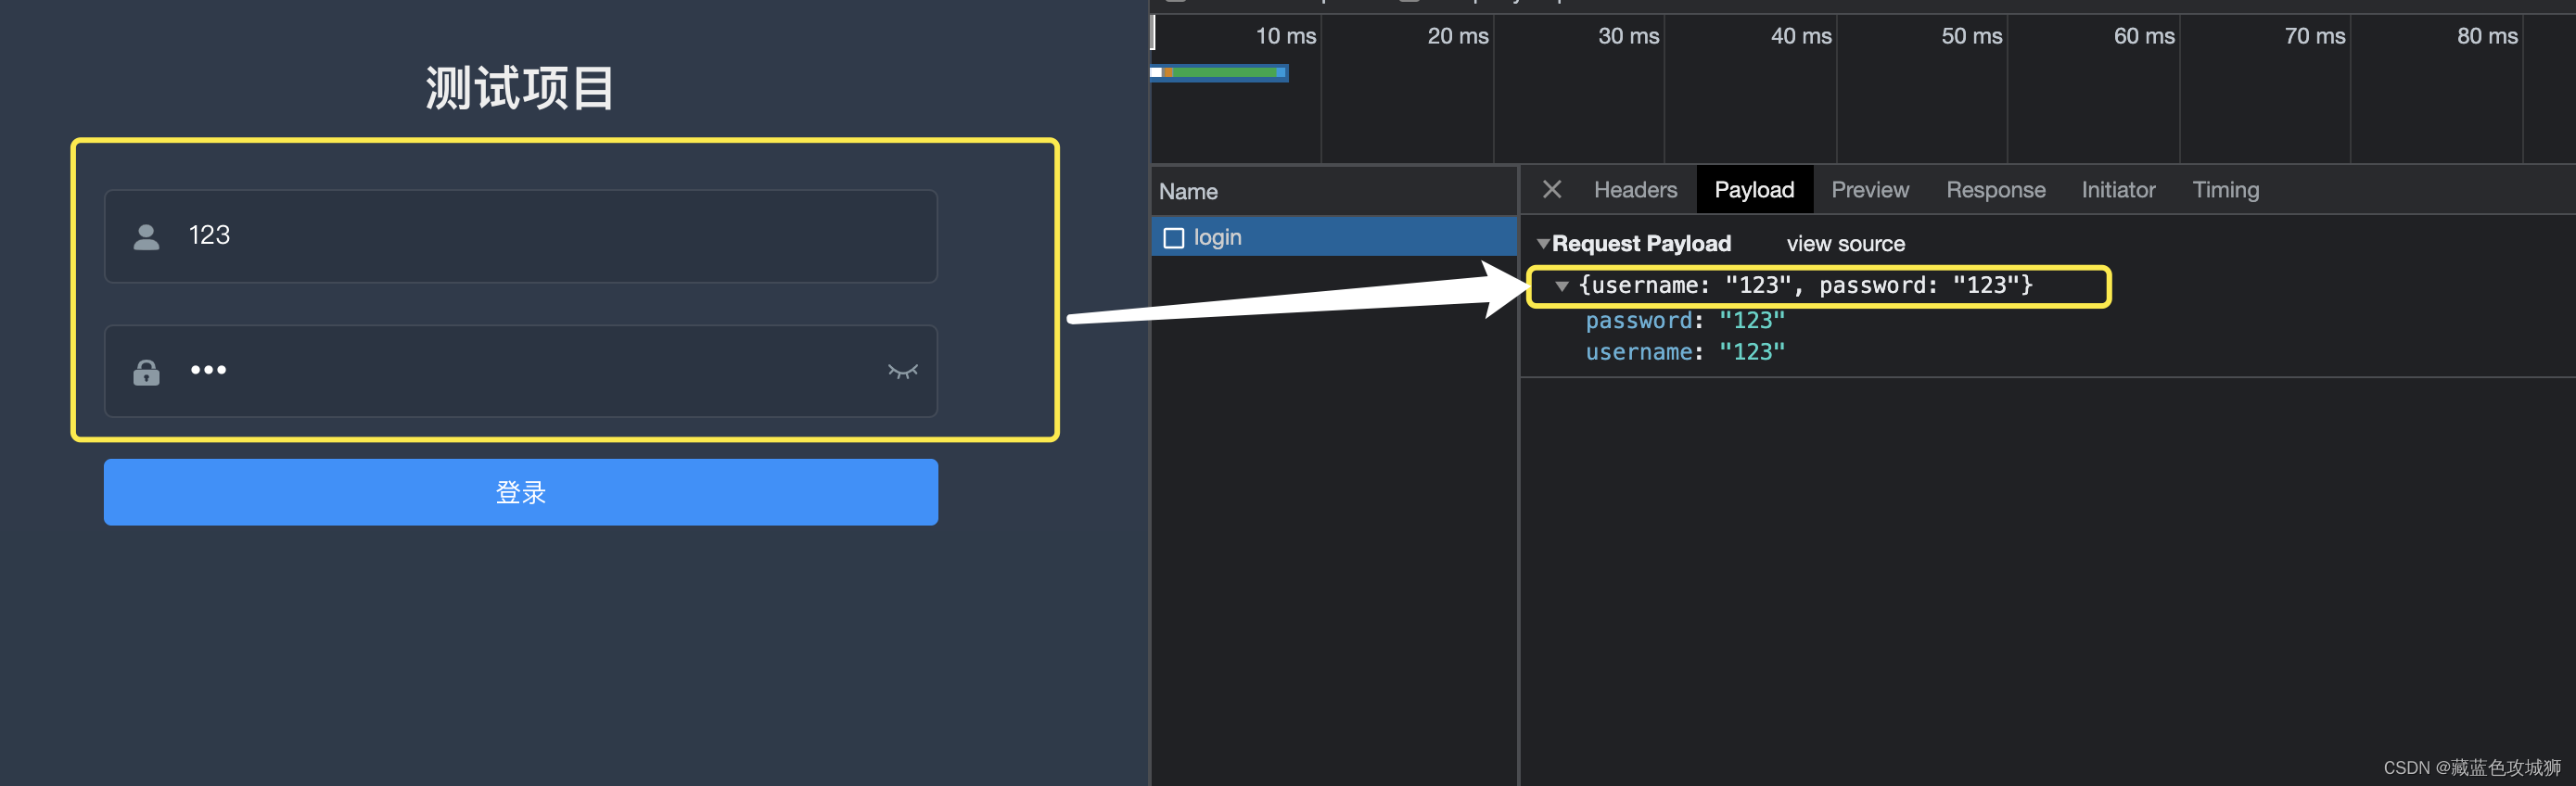Click the 80 ms timeline marker
Viewport: 2576px width, 786px height.
point(2487,36)
